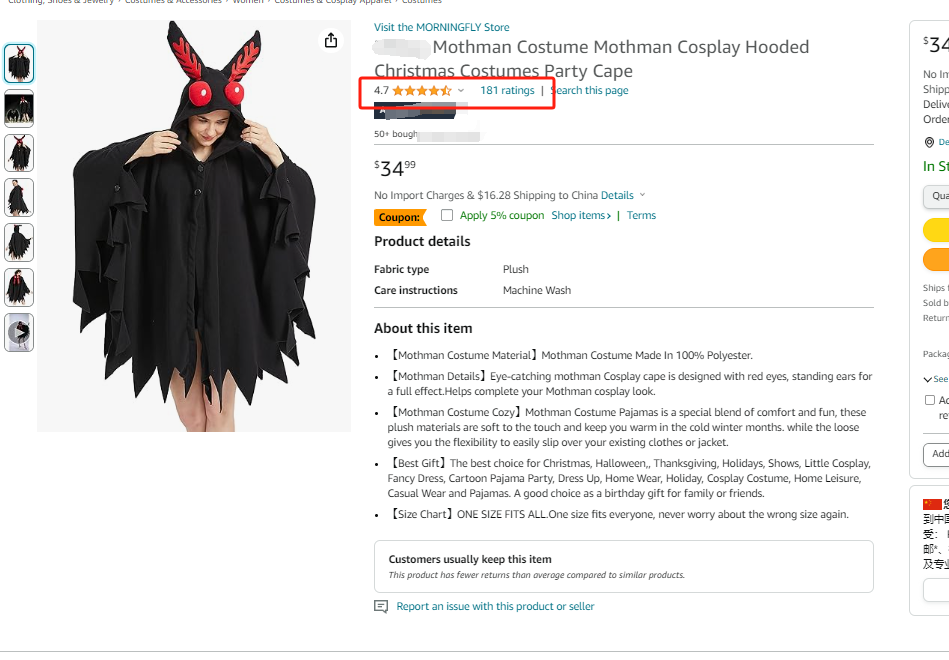
Task: Open the rating breakdown dropdown arrow
Action: [x=461, y=91]
